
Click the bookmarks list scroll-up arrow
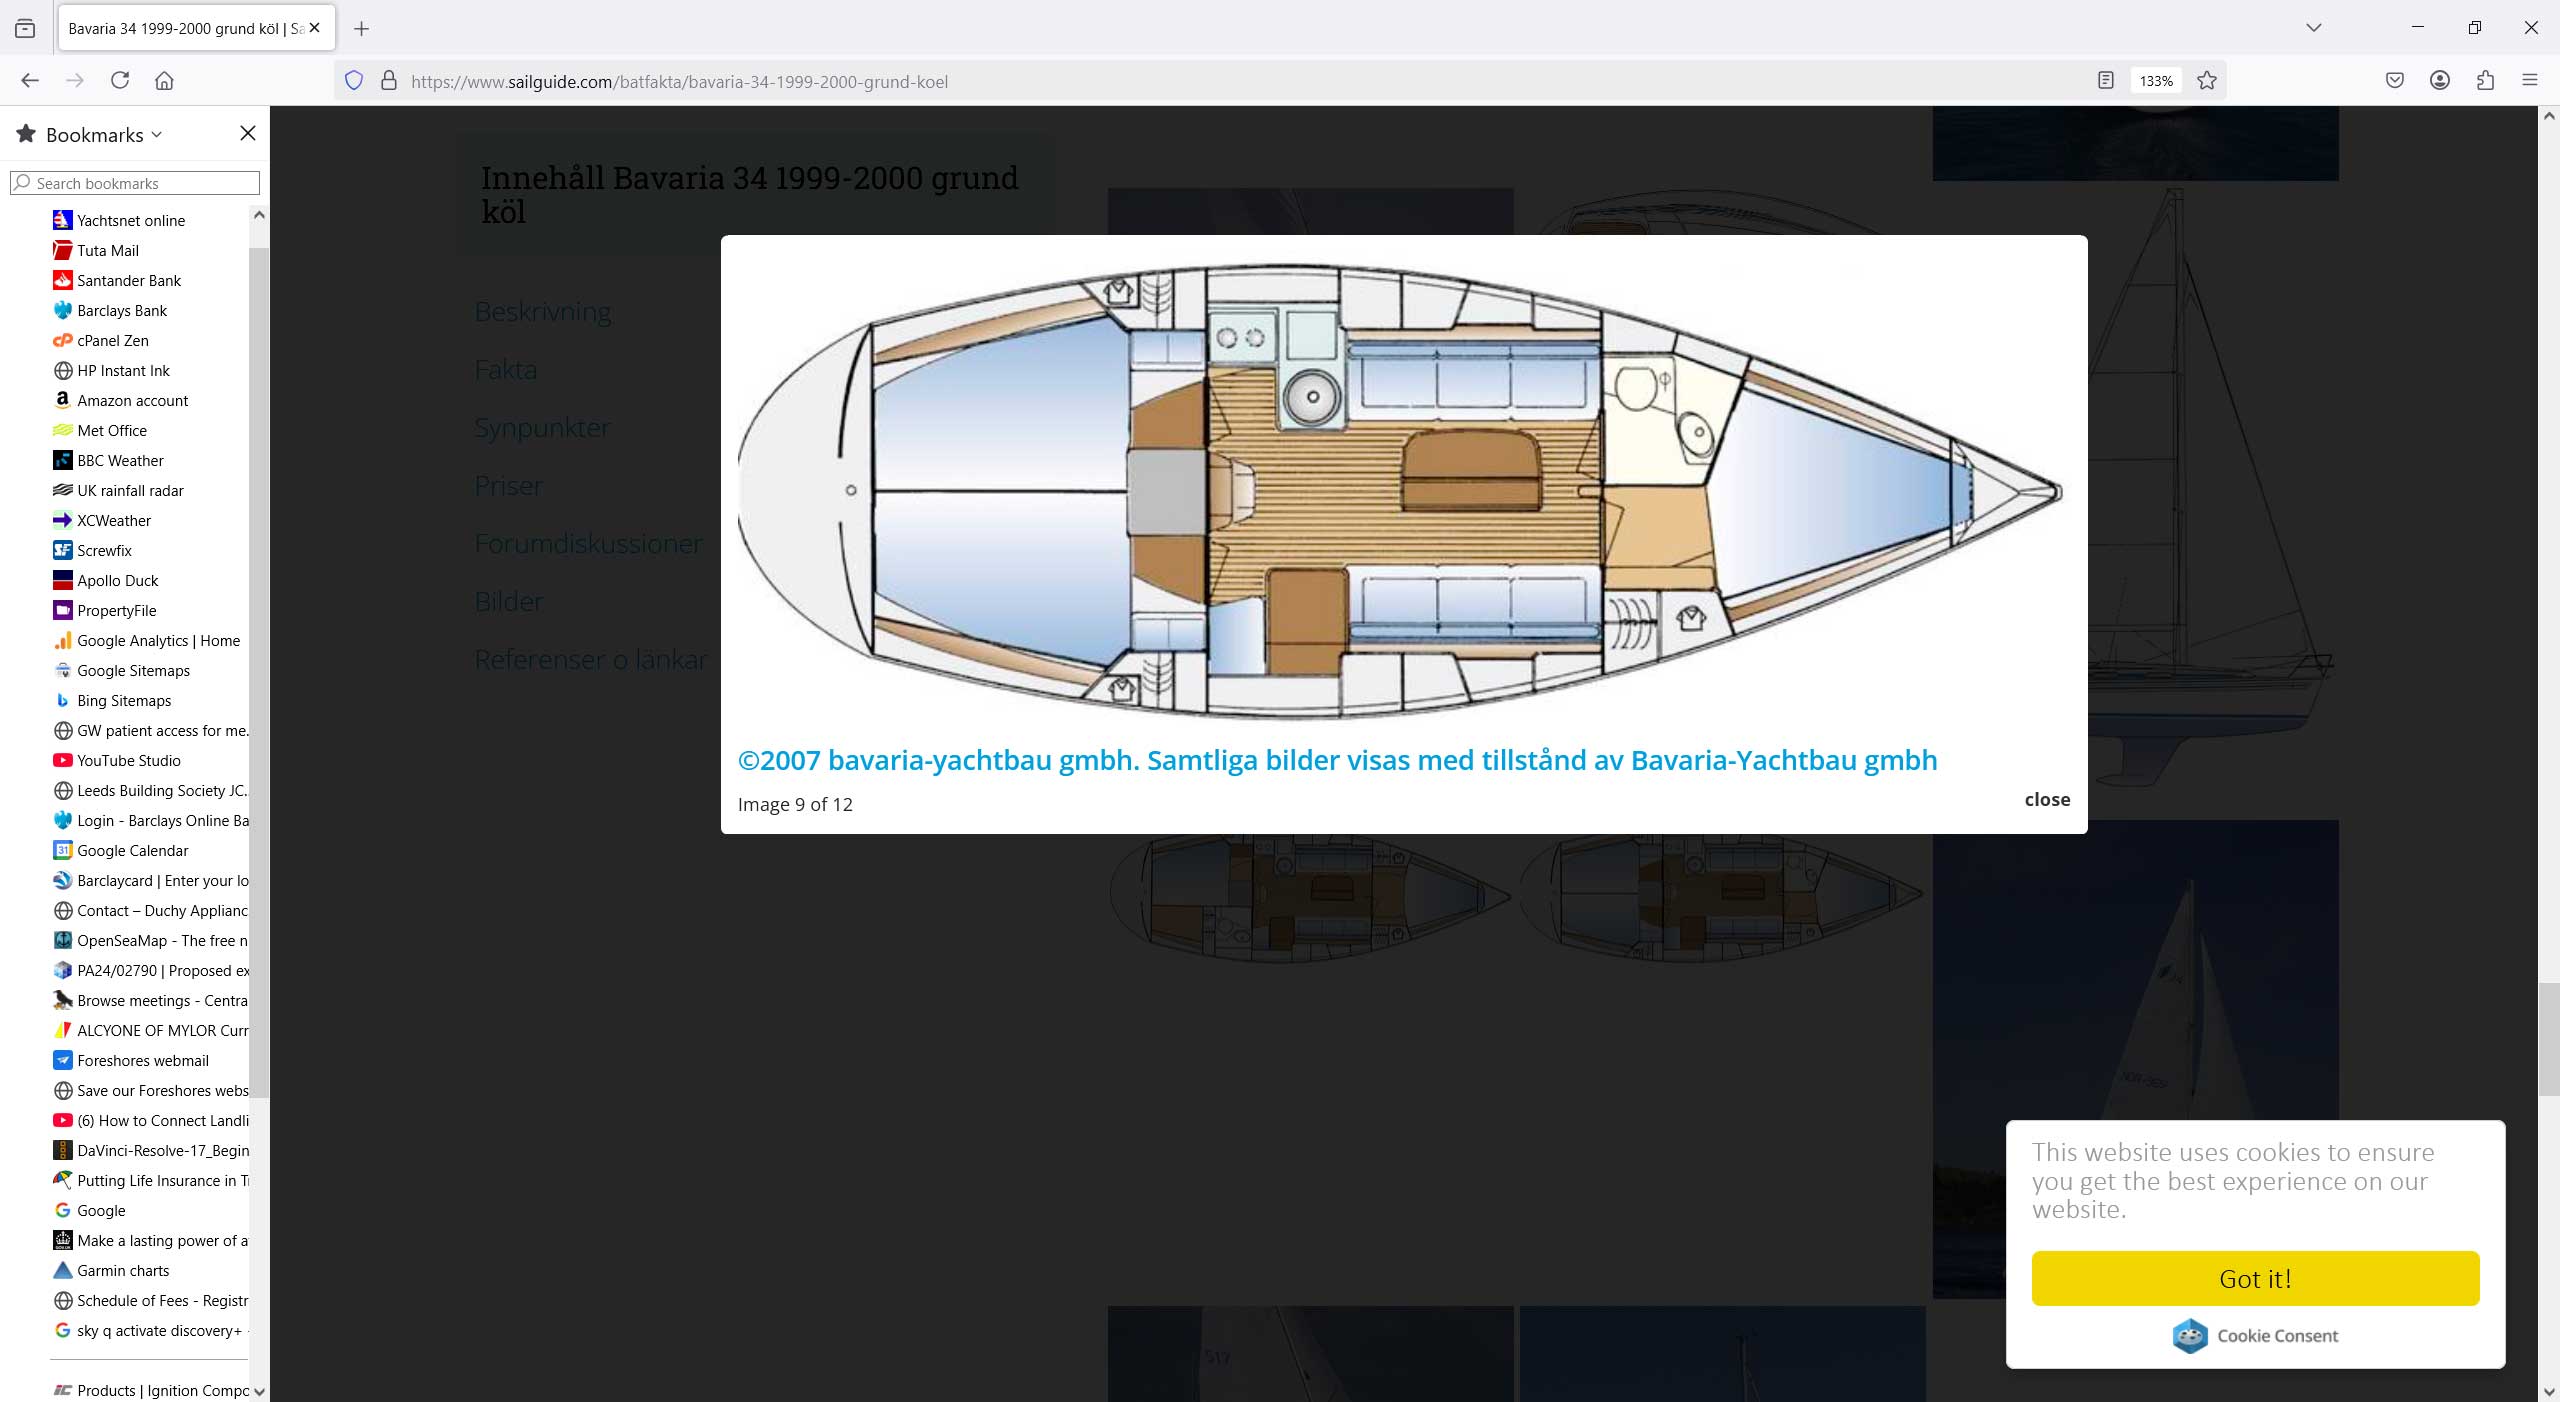pyautogui.click(x=259, y=214)
